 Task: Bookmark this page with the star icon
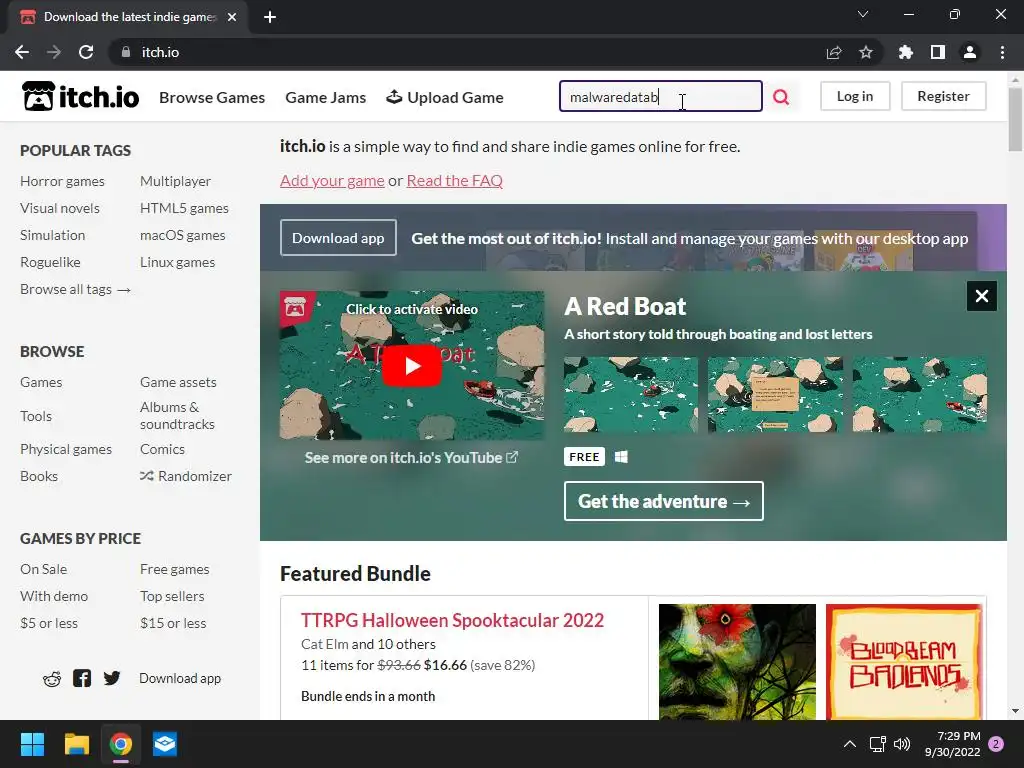click(866, 52)
